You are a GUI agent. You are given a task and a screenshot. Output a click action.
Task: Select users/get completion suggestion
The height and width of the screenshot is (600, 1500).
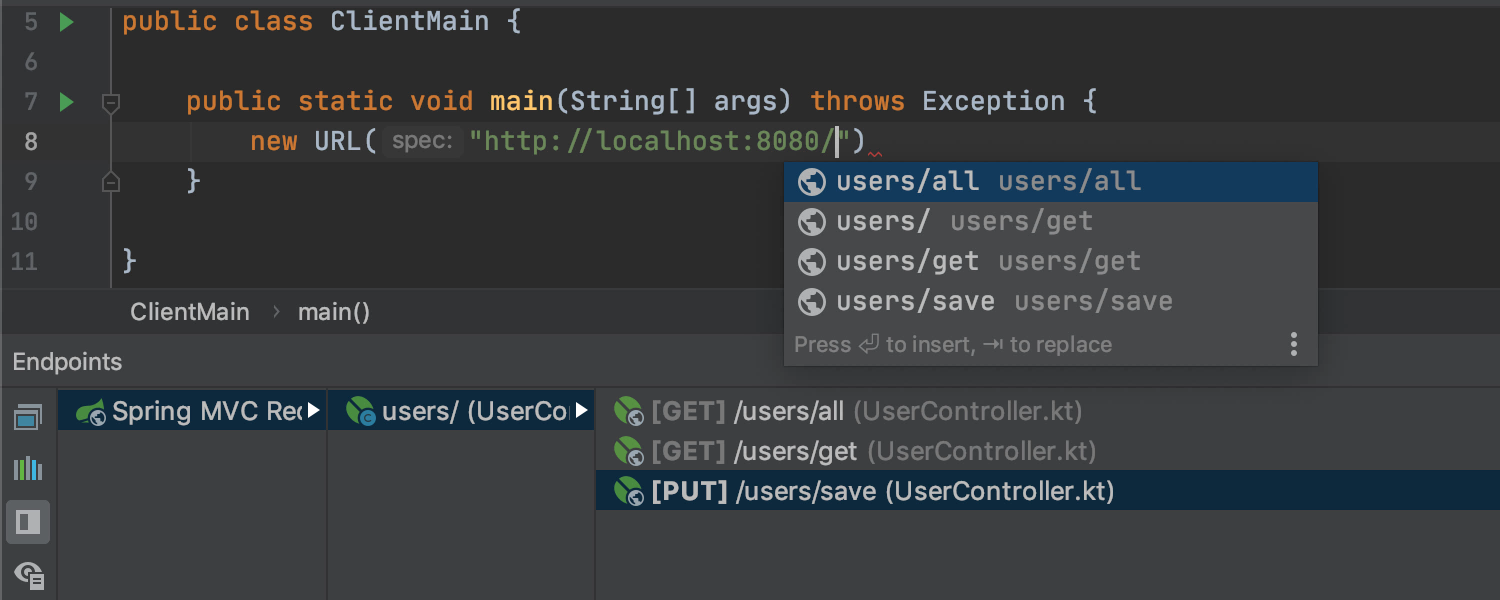pos(907,262)
